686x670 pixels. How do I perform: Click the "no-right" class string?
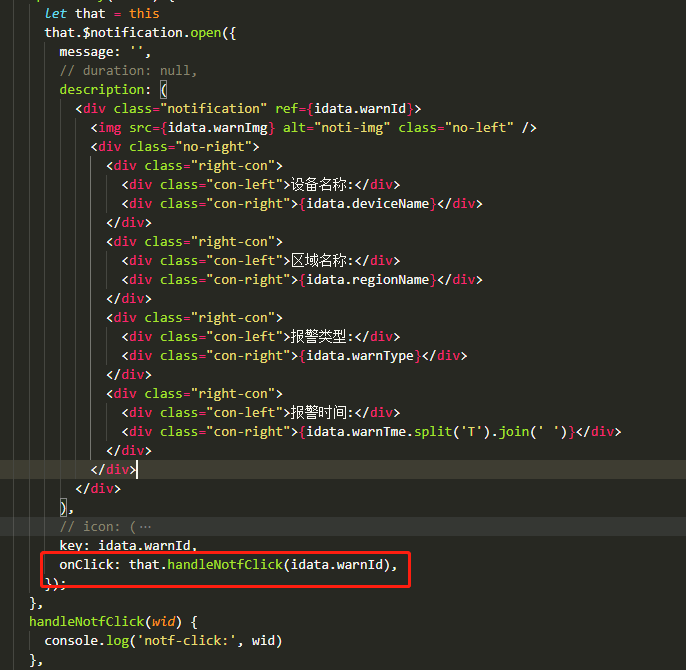point(214,147)
